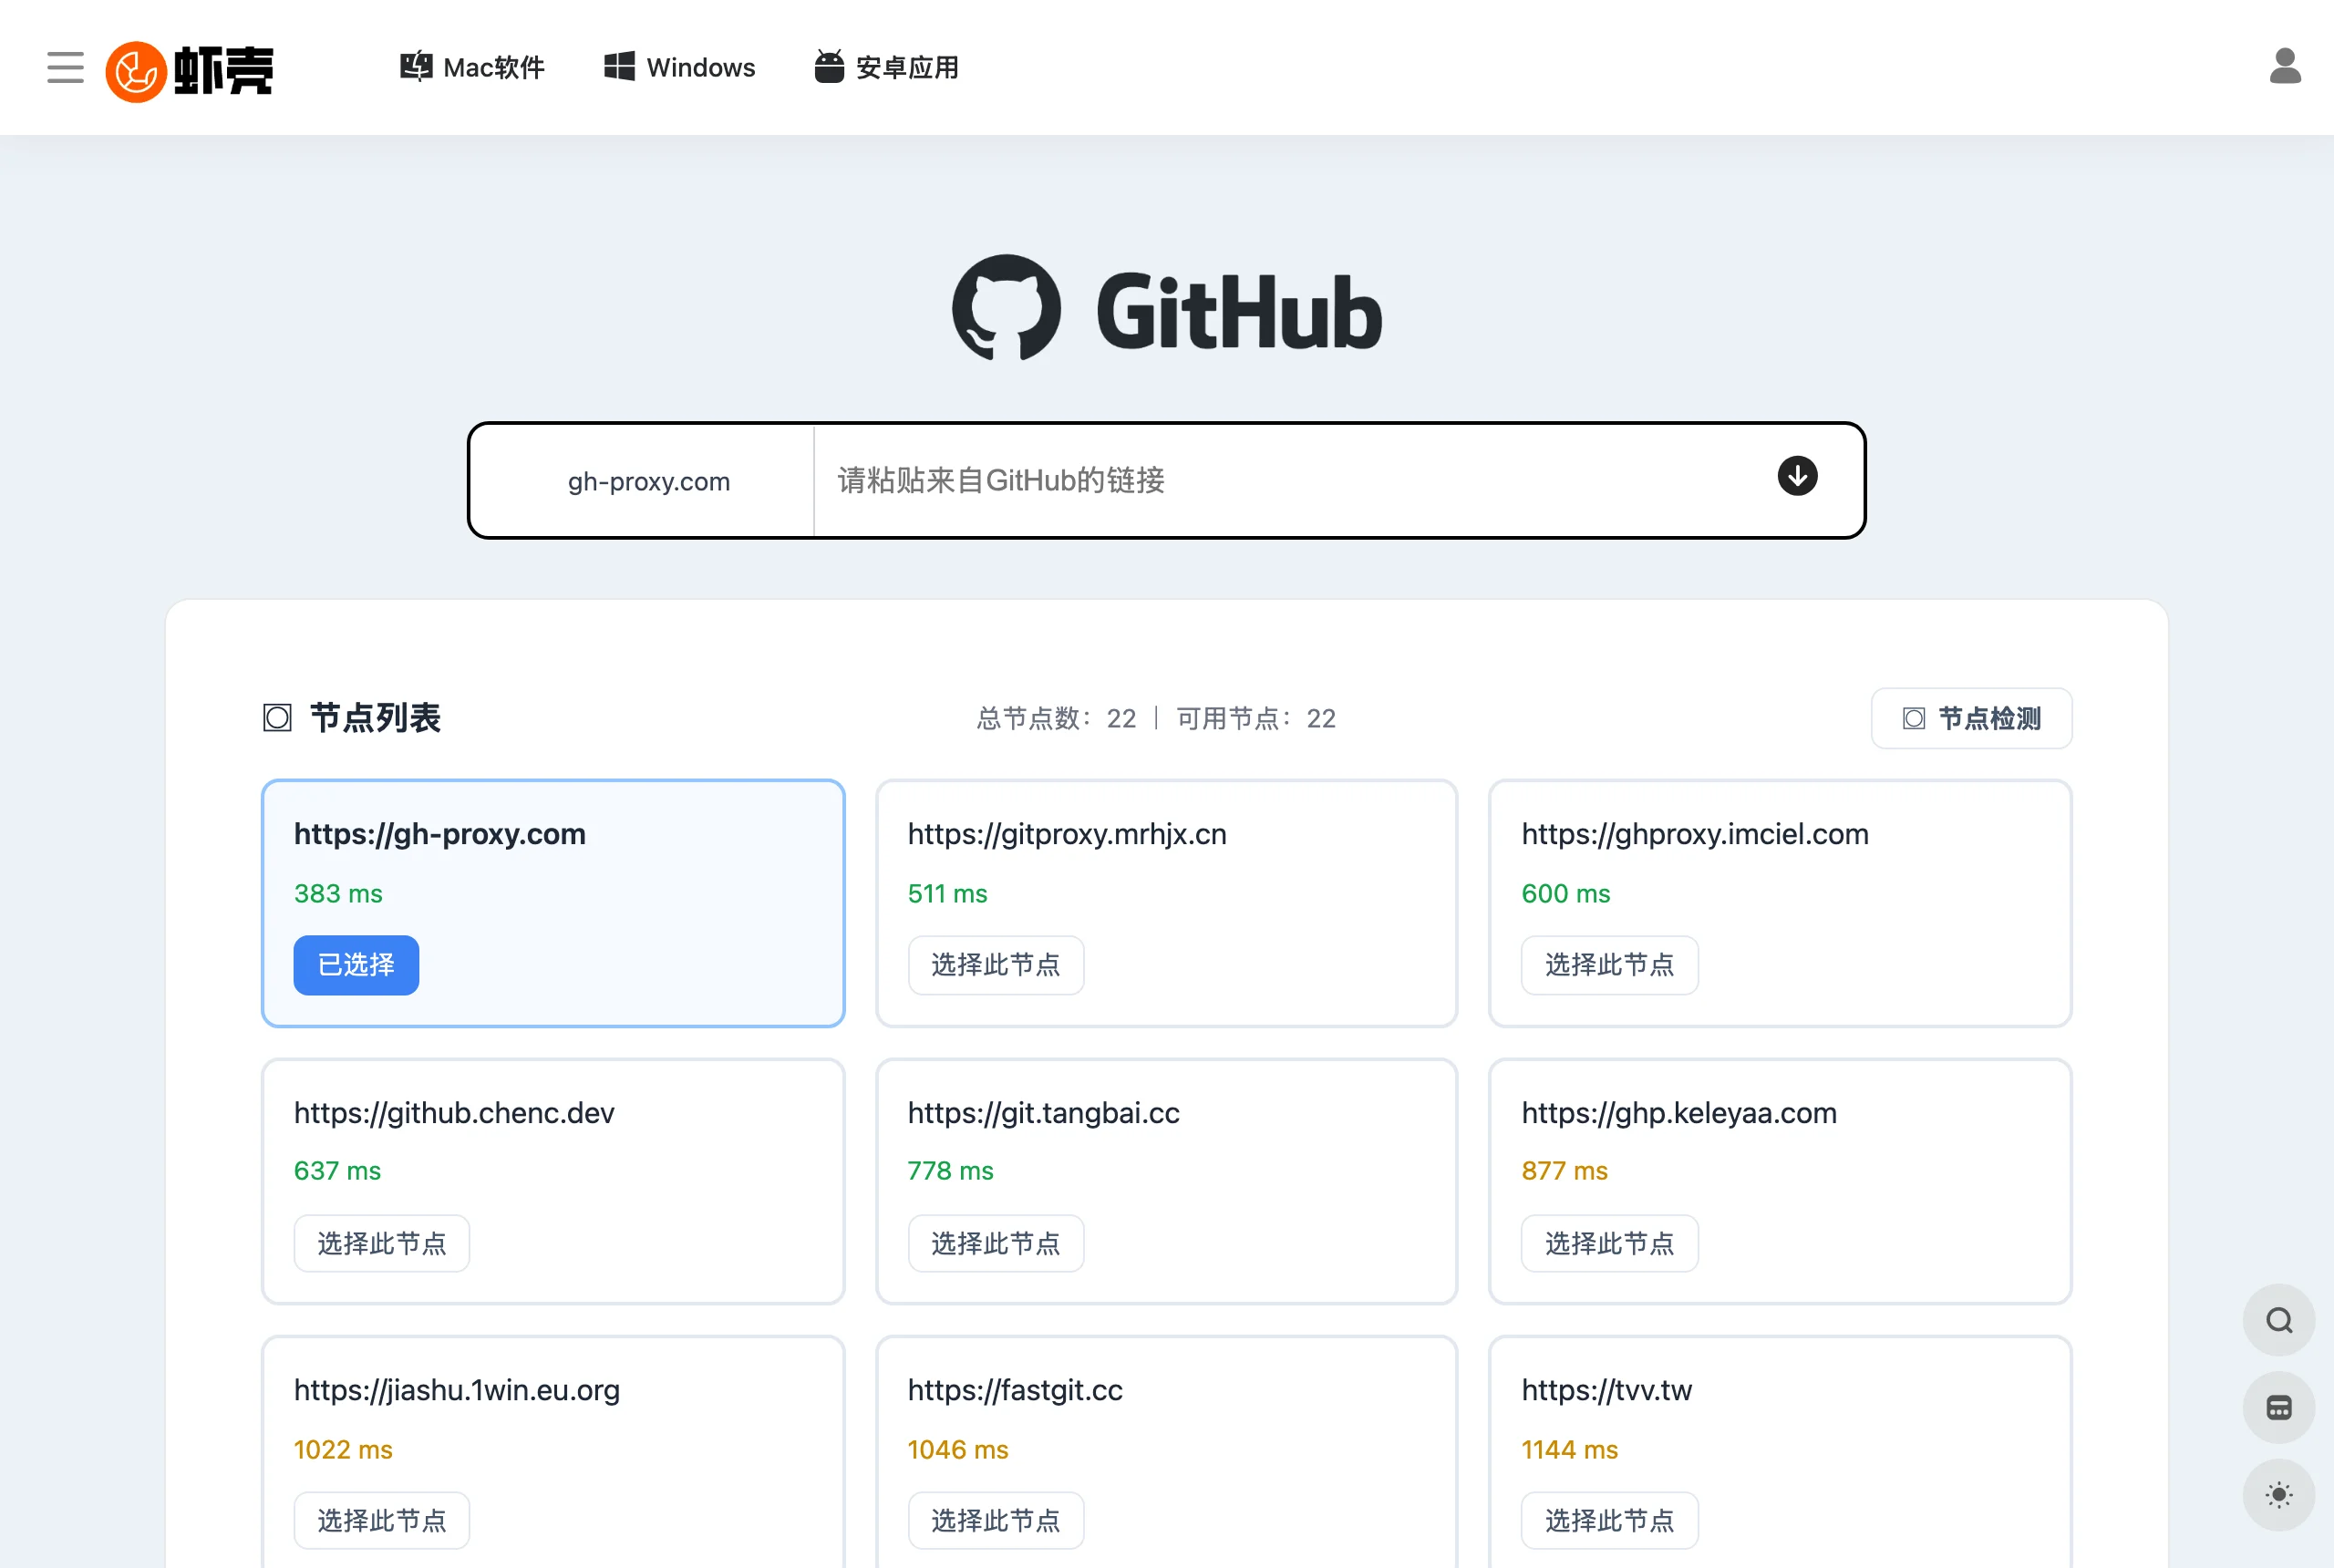Image resolution: width=2334 pixels, height=1568 pixels.
Task: Click the https://gitproxy.mrhjx.cn title
Action: [x=1067, y=834]
